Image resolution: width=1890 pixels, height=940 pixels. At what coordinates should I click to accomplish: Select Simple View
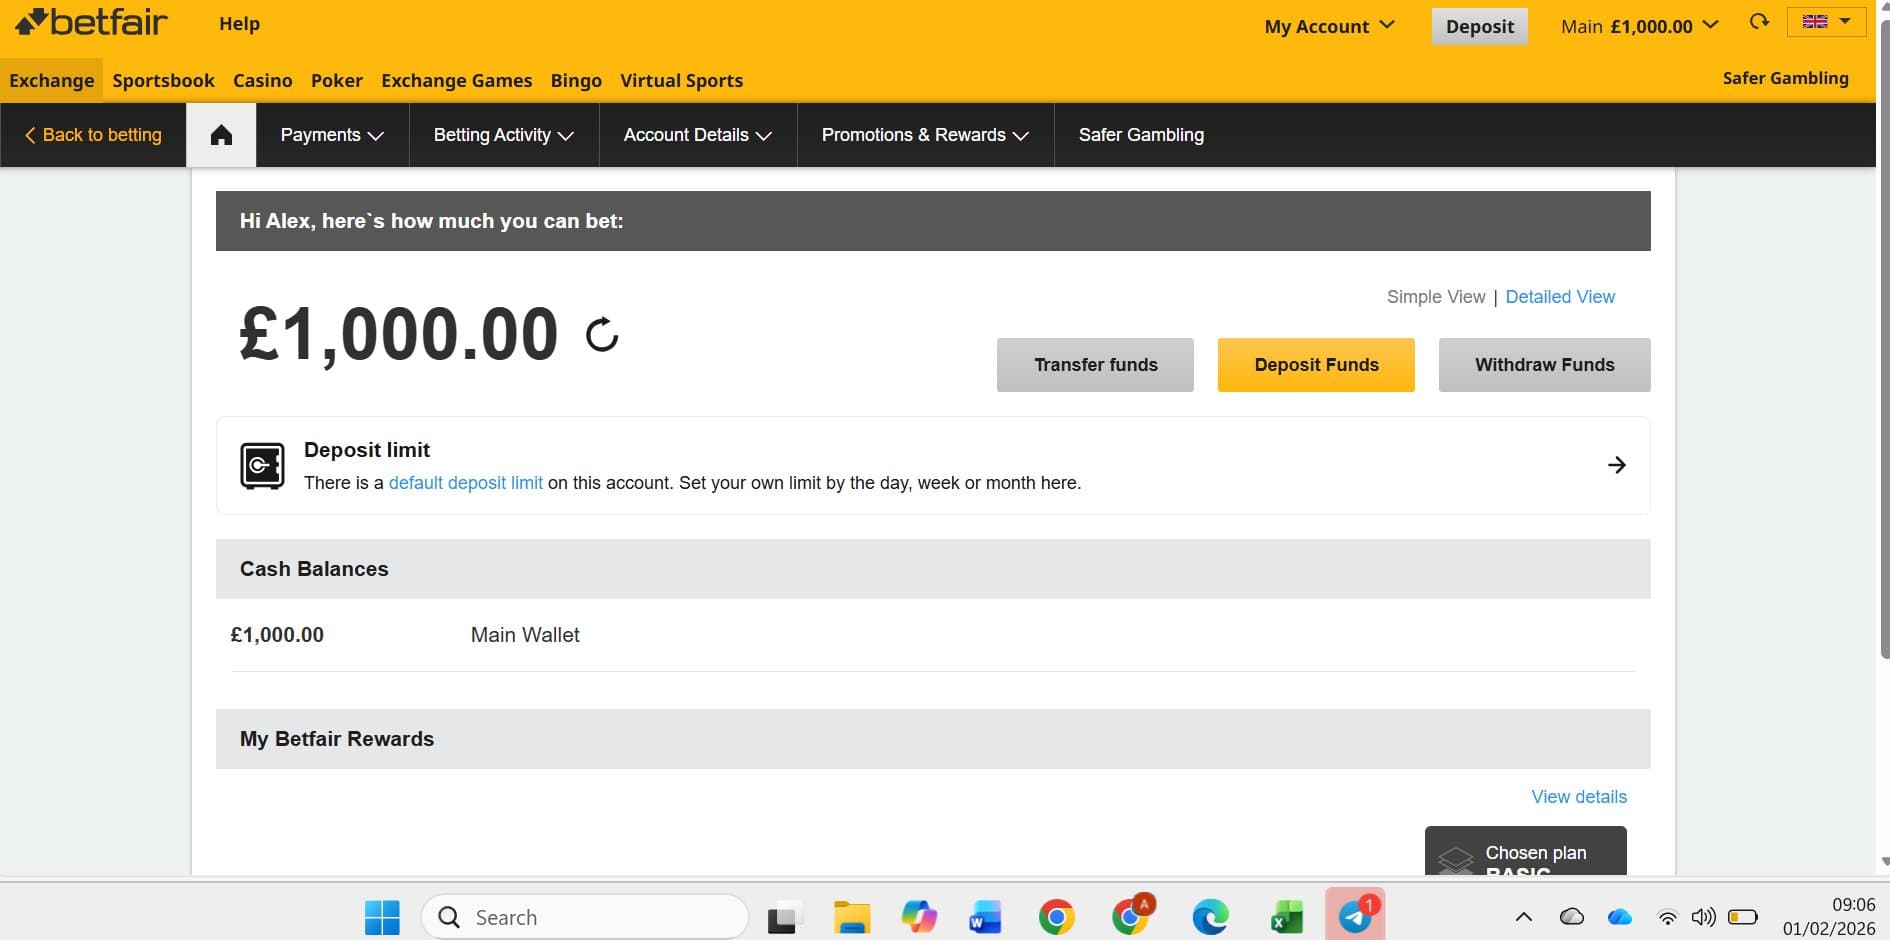pyautogui.click(x=1436, y=297)
